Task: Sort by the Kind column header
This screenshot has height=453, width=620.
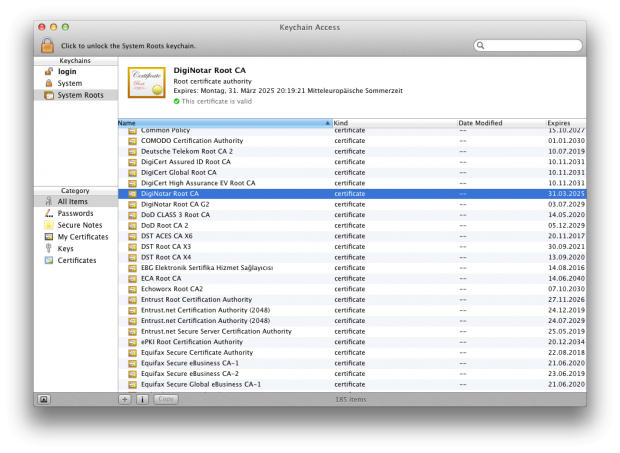Action: click(394, 123)
